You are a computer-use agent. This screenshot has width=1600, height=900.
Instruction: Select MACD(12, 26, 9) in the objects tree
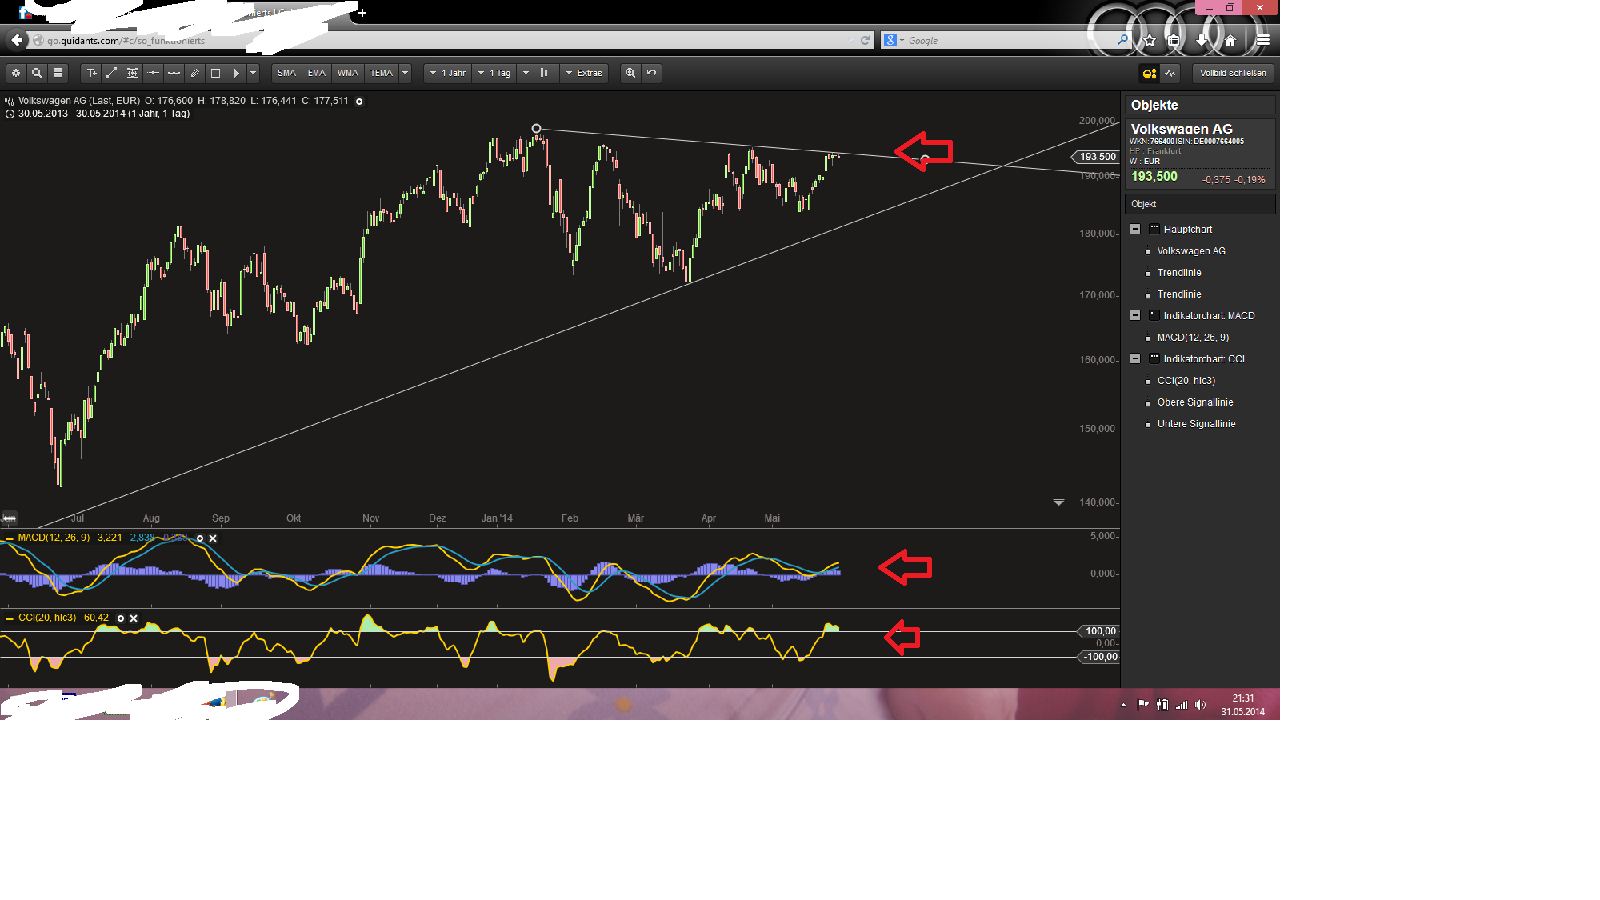pyautogui.click(x=1193, y=337)
